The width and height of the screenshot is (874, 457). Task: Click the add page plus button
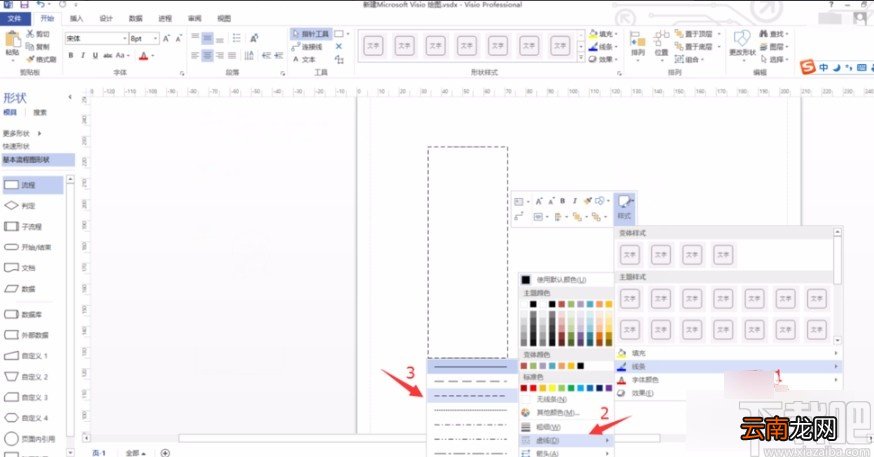pyautogui.click(x=165, y=453)
